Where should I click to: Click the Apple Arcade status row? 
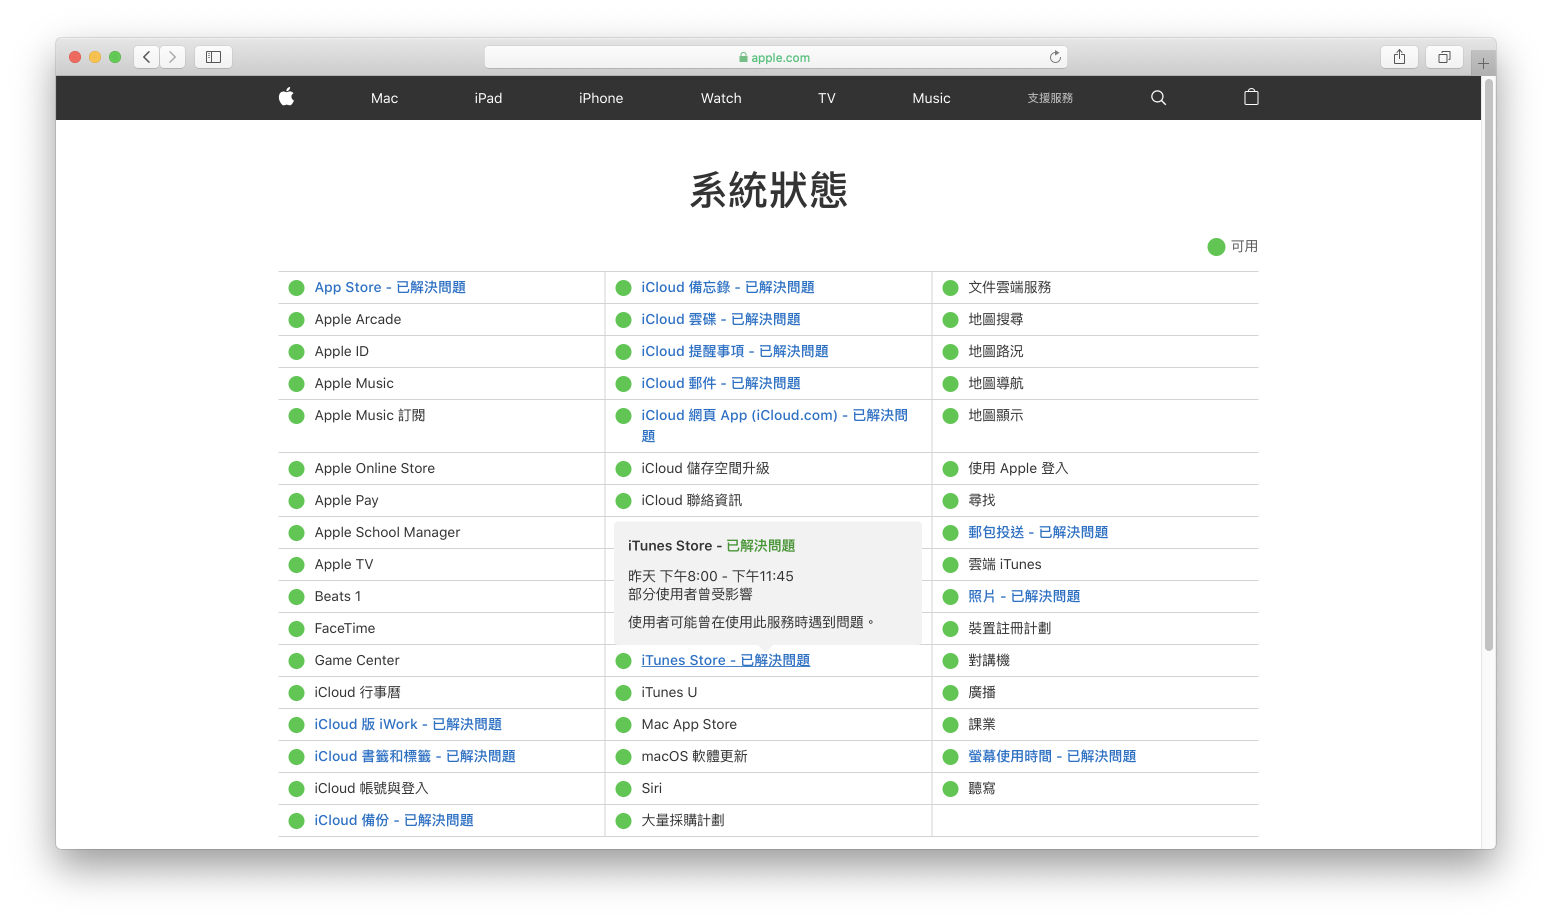[x=441, y=319]
